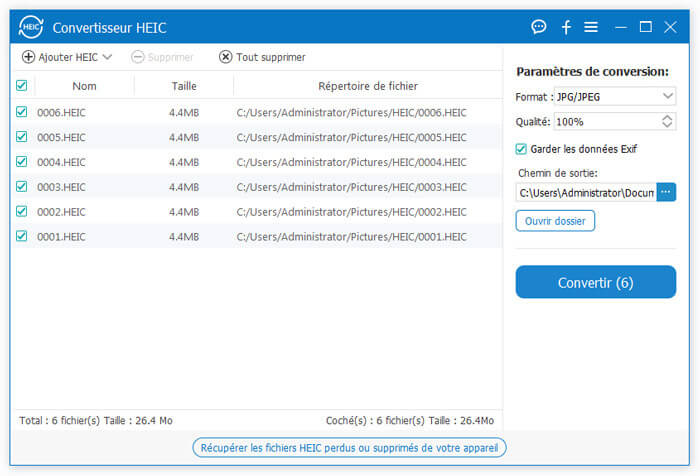Viewport: 700px width, 476px height.
Task: Browse output path with three-dots button
Action: 667,192
